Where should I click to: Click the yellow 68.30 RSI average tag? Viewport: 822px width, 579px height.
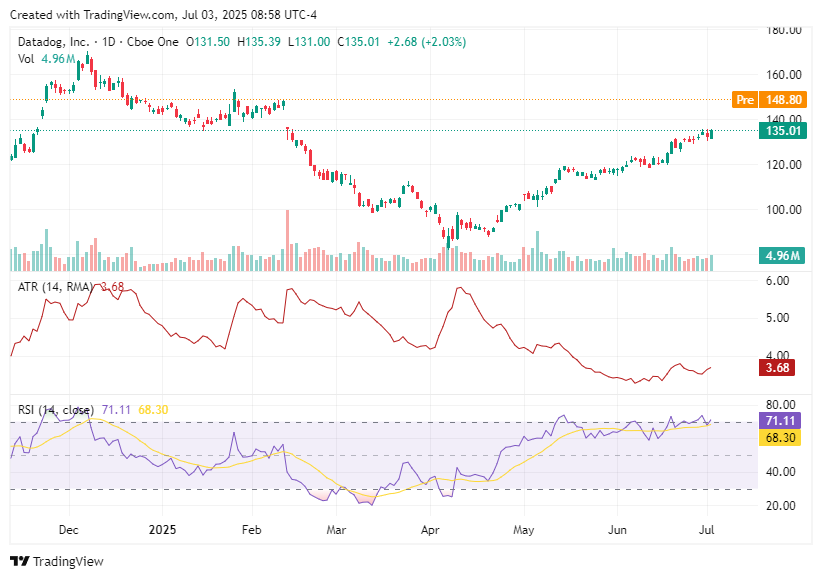(x=780, y=437)
